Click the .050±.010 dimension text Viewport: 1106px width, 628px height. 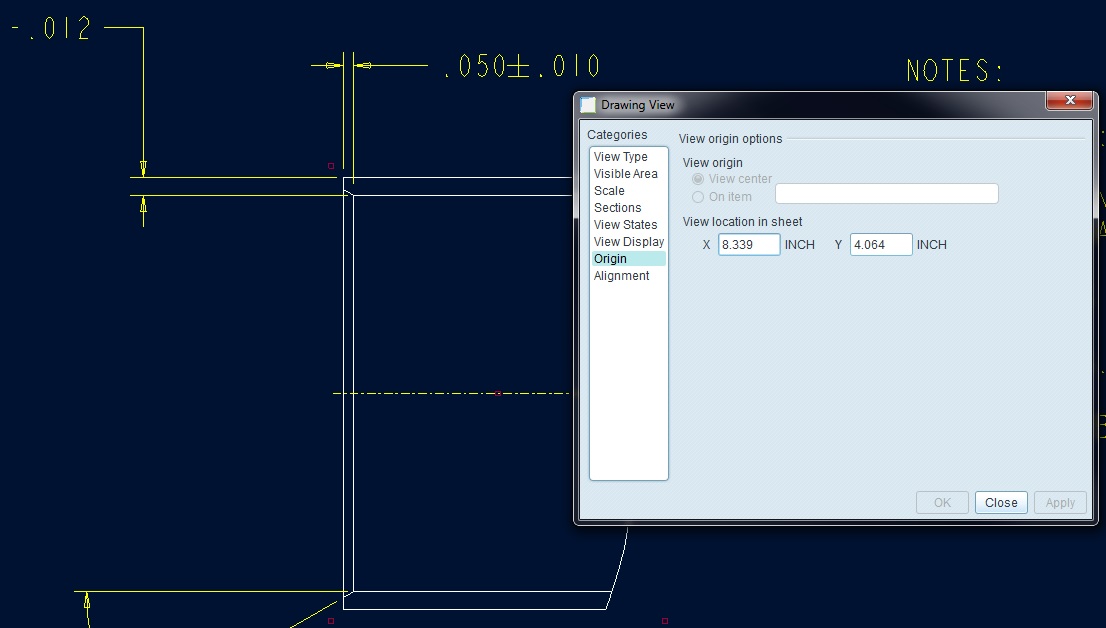coord(520,67)
